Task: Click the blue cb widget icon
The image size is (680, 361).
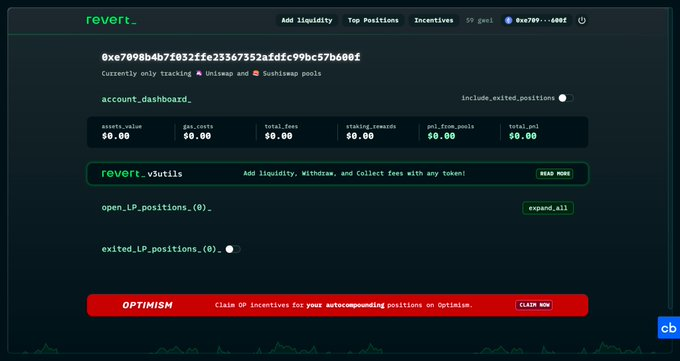Action: (668, 328)
